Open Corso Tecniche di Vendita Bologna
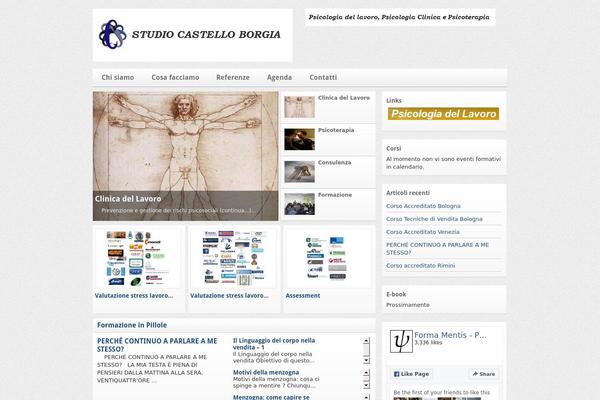This screenshot has width=600, height=400. point(434,219)
